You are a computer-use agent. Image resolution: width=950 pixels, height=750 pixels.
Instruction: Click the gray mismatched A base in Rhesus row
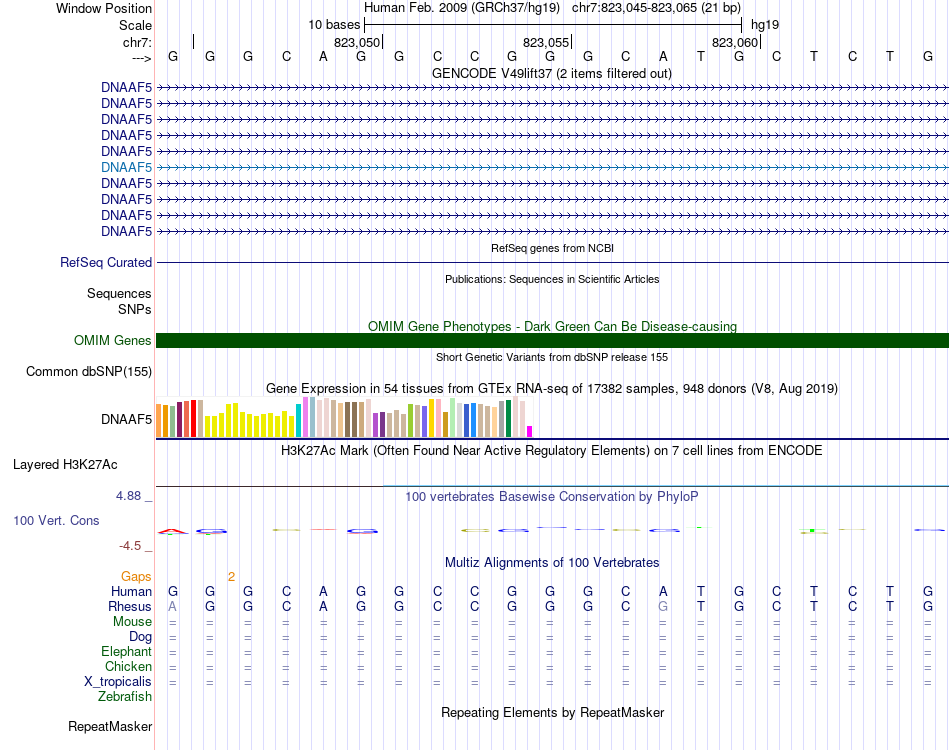(x=173, y=606)
